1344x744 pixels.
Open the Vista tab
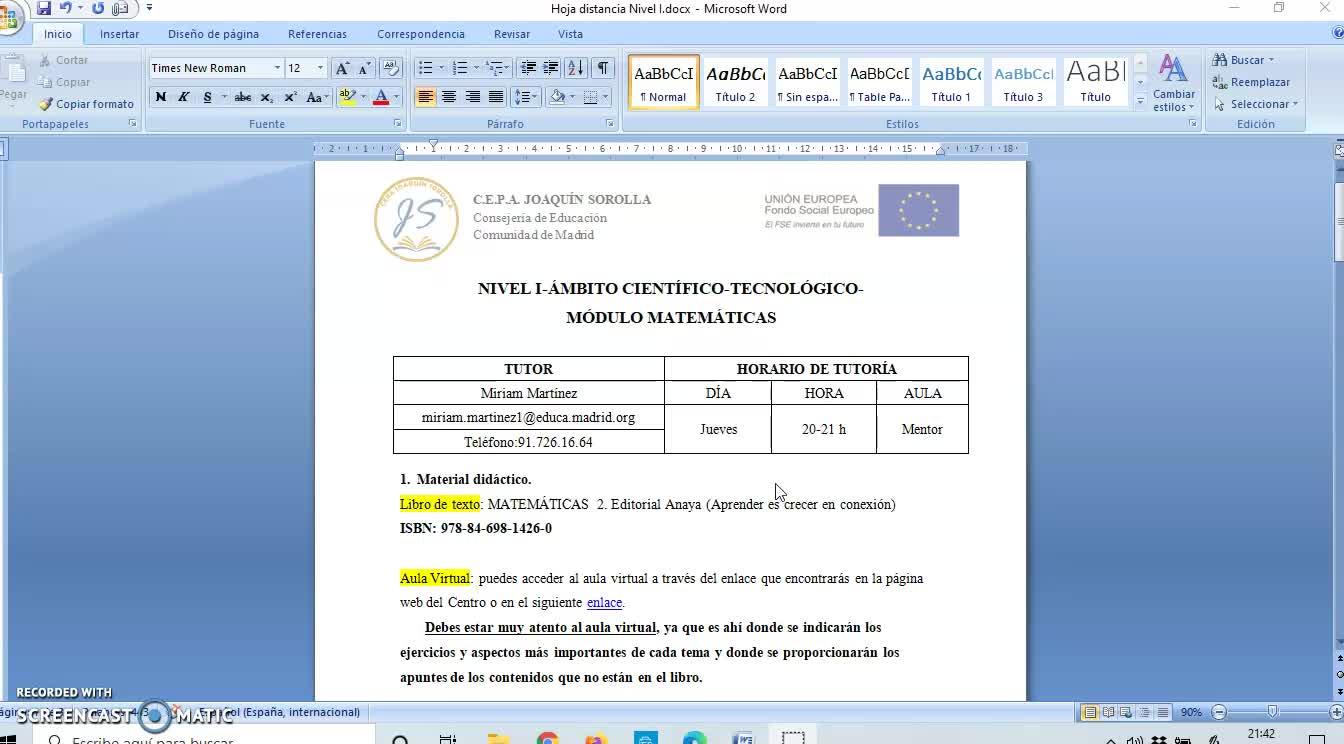coord(570,34)
